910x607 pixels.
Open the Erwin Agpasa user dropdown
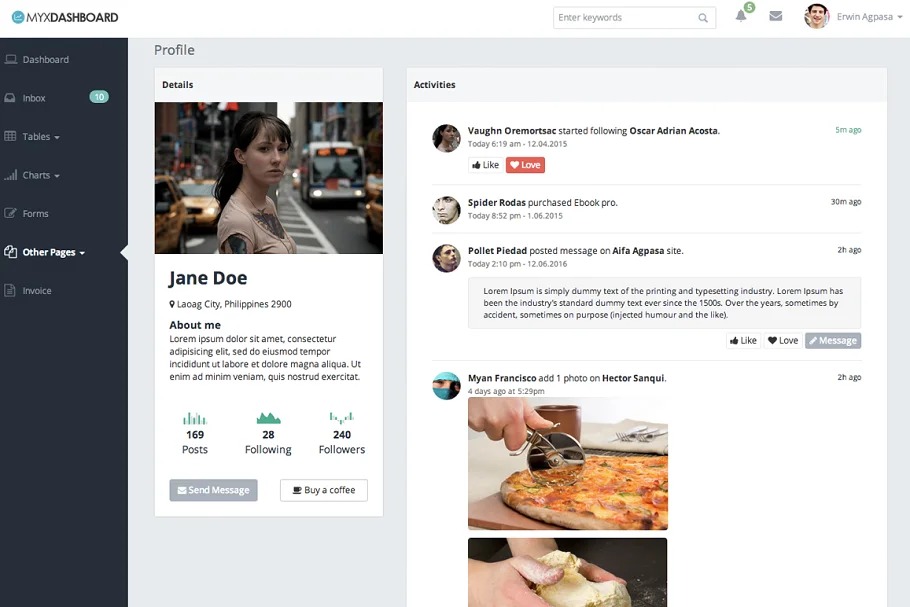coord(850,17)
